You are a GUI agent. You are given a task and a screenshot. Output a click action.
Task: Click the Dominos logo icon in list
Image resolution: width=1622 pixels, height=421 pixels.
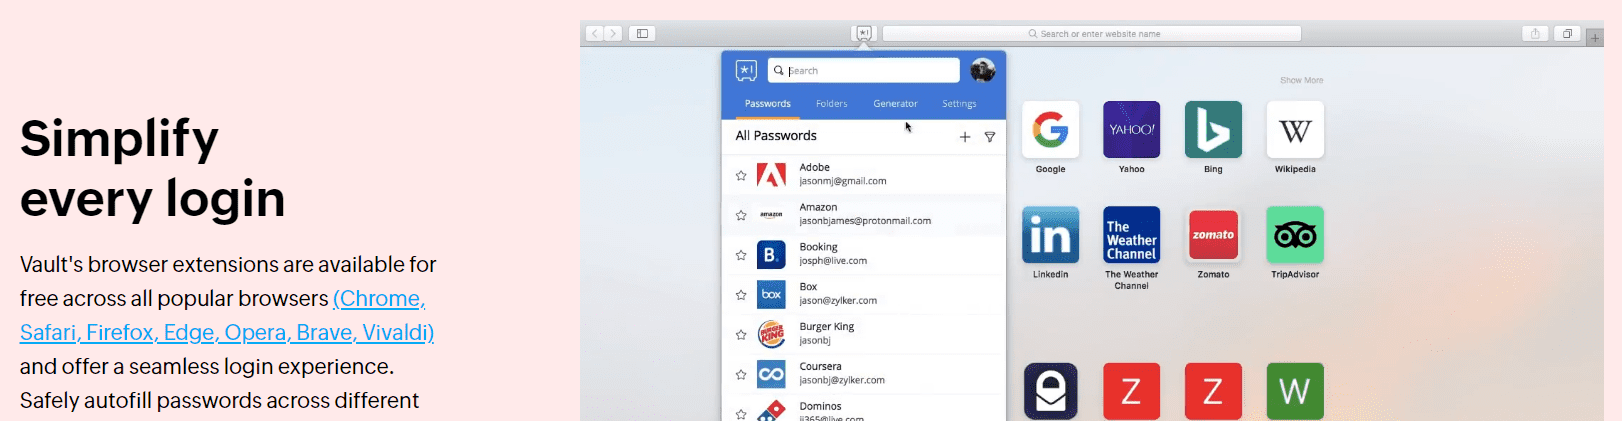(x=771, y=411)
